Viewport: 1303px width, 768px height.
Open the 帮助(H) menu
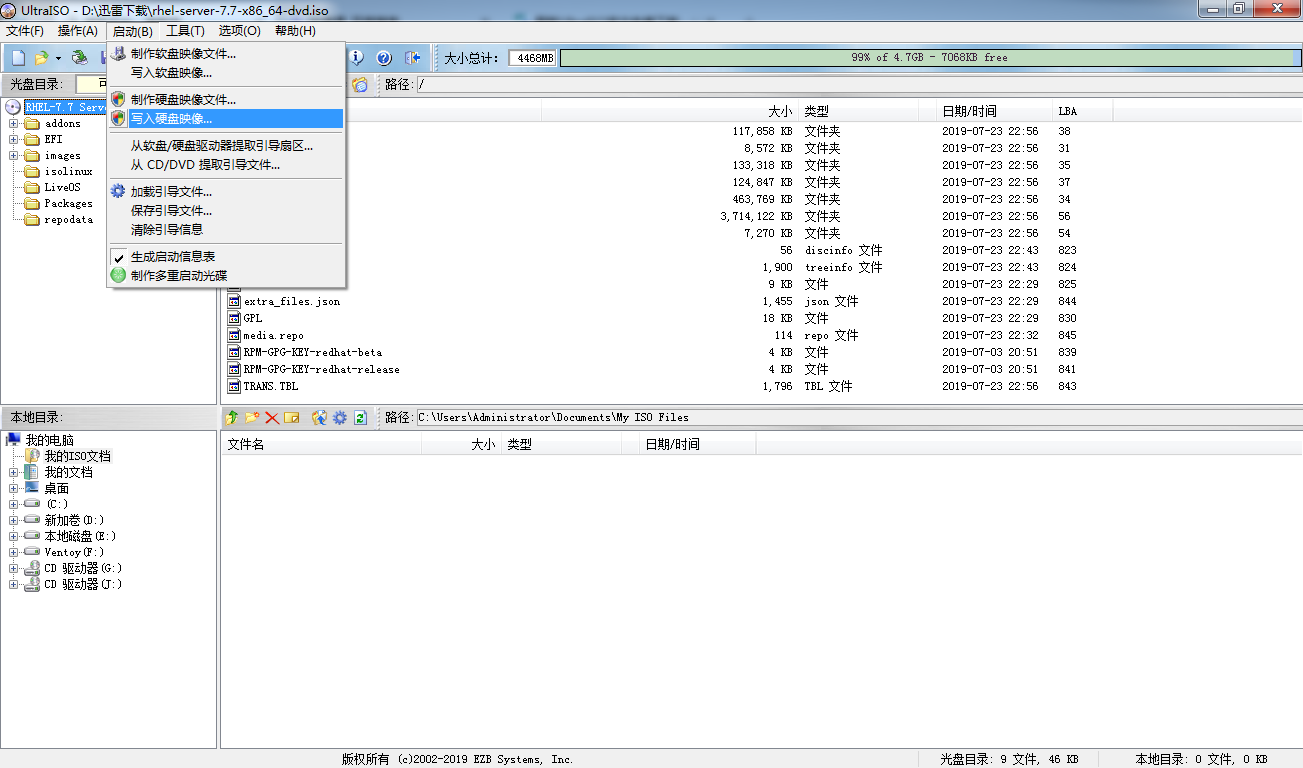pos(295,31)
